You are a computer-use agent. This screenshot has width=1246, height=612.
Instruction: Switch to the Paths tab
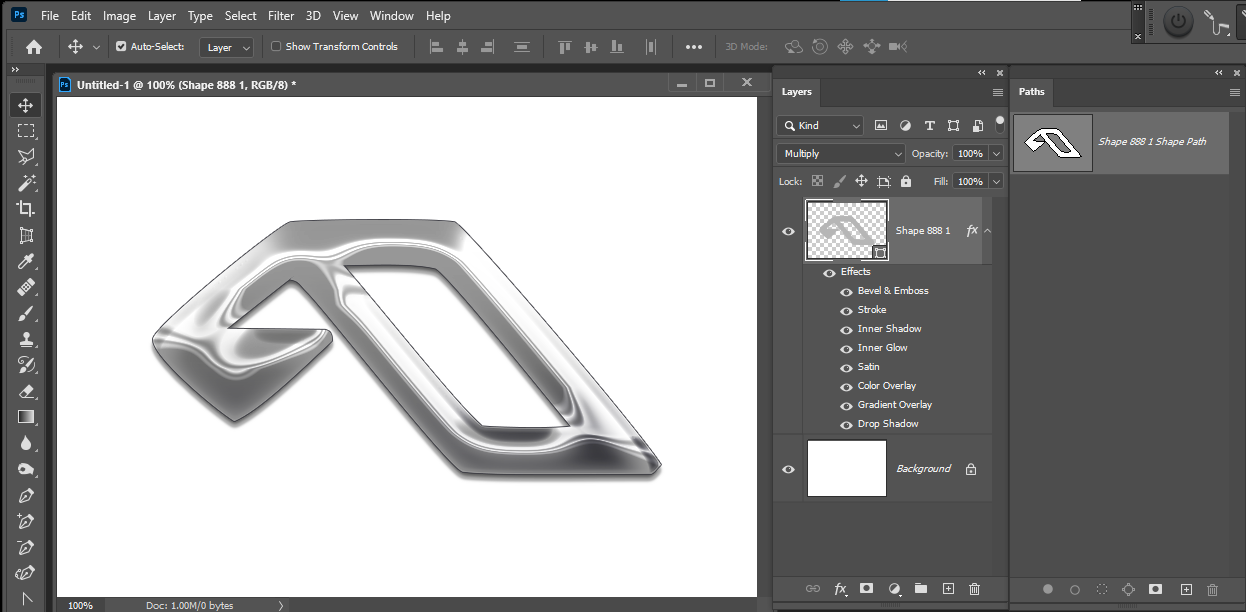[1031, 92]
